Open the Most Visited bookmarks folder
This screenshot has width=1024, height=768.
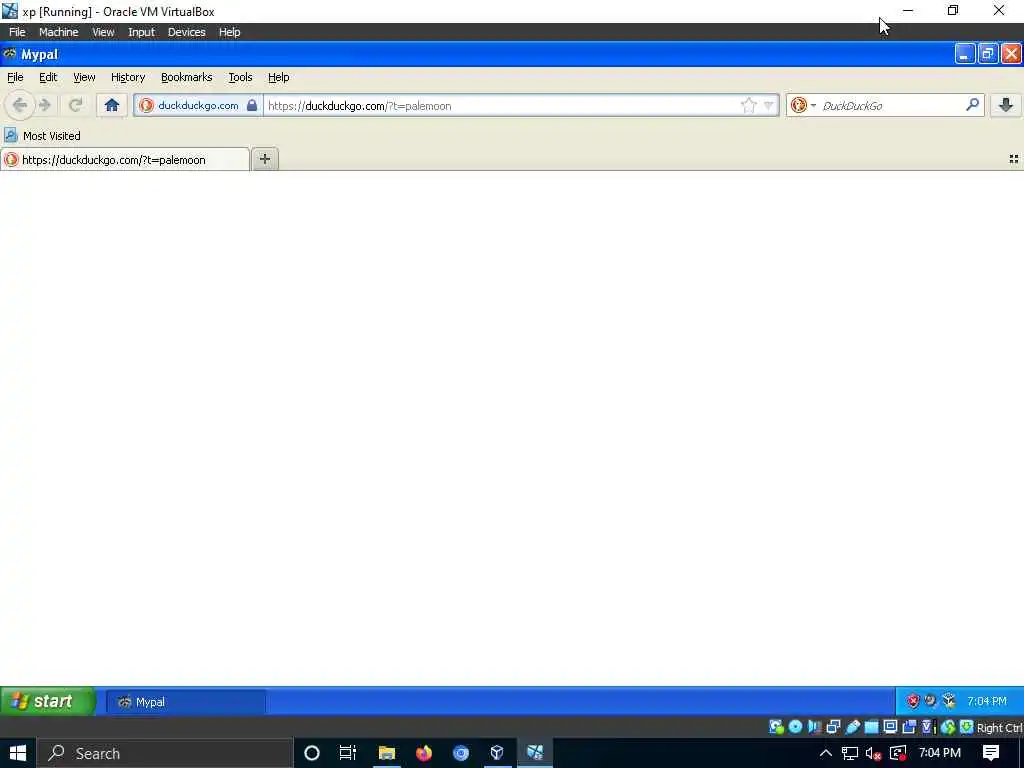pos(42,136)
